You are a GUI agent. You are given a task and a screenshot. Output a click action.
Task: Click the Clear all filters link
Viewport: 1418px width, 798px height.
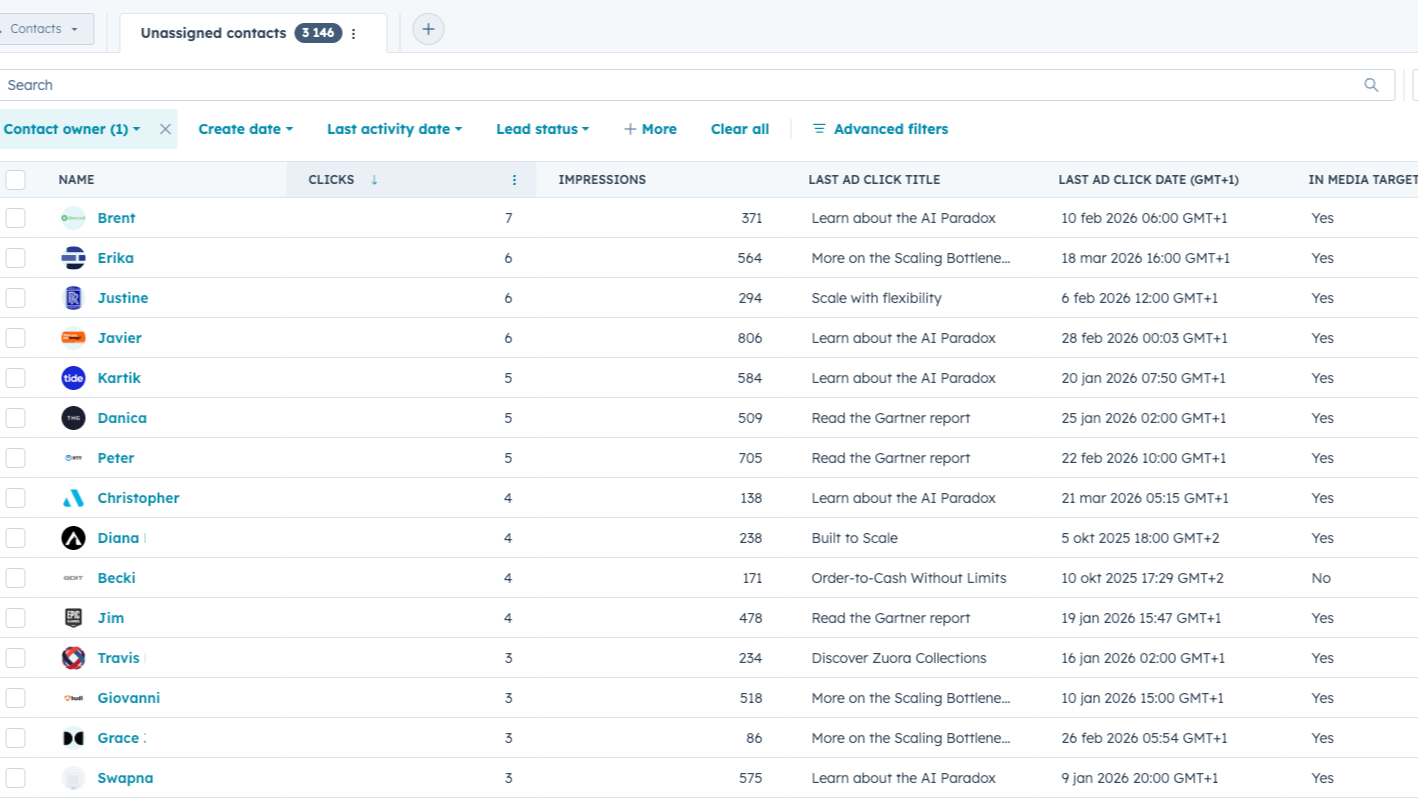point(739,129)
